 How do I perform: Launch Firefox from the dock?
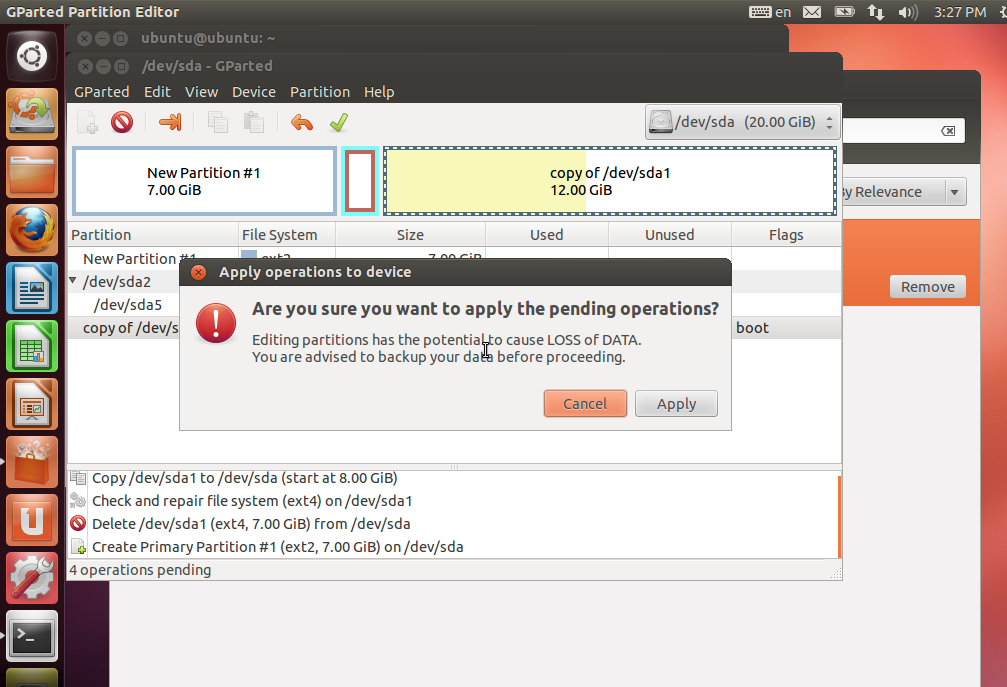31,228
